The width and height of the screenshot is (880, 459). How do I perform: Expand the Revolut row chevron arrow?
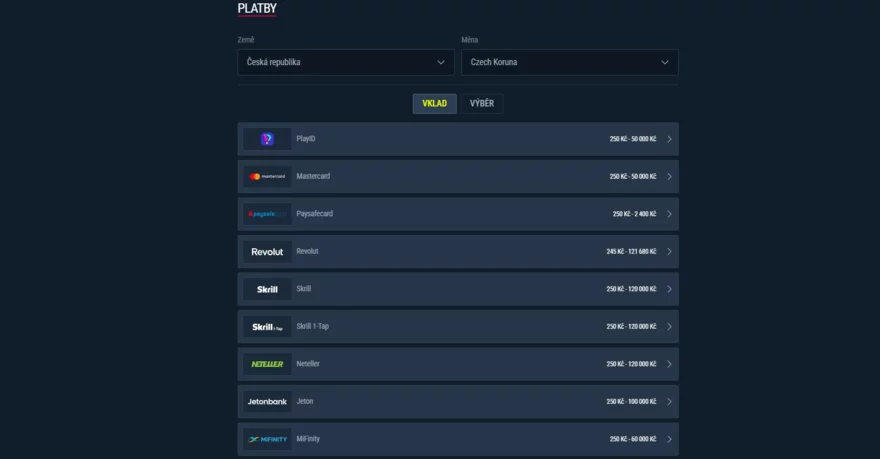point(669,252)
